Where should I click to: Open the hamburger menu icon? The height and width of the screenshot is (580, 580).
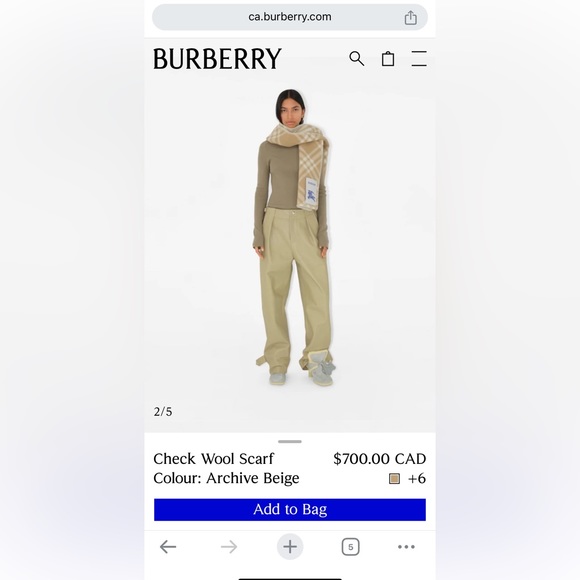click(419, 58)
